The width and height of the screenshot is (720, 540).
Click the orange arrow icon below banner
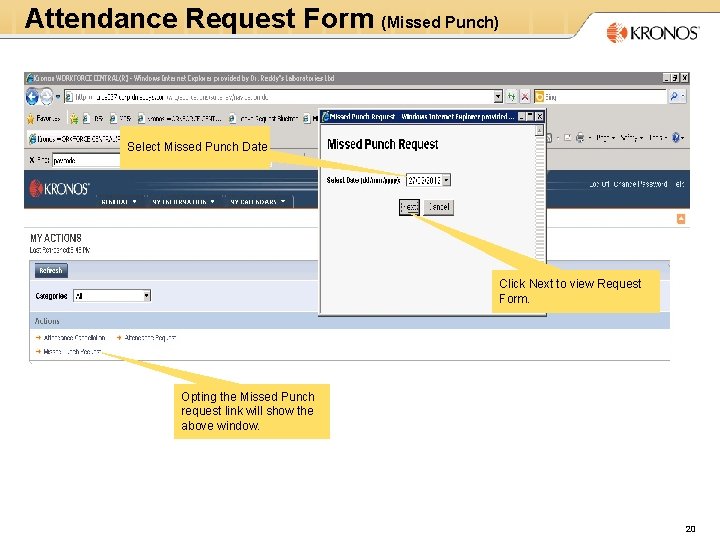(681, 219)
